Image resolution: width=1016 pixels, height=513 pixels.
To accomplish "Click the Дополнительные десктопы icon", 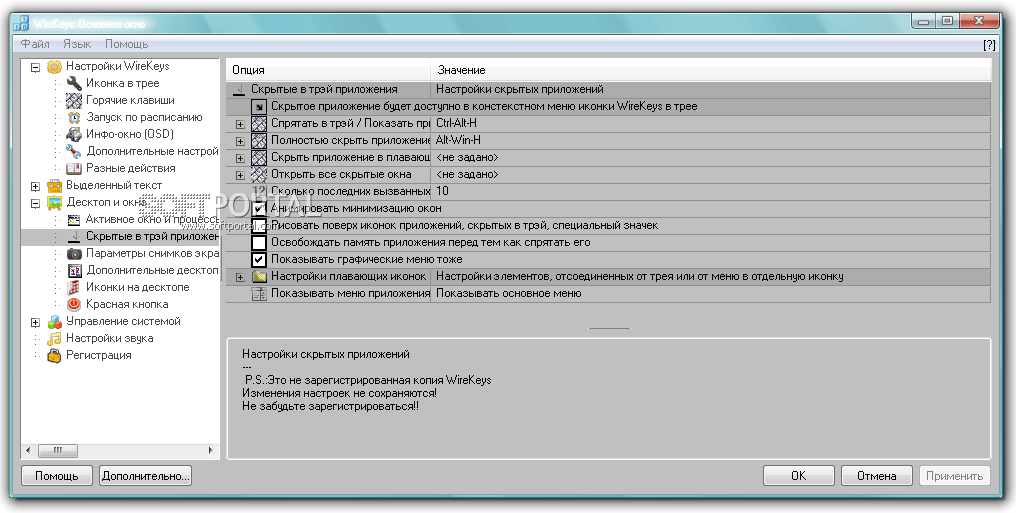I will click(75, 270).
